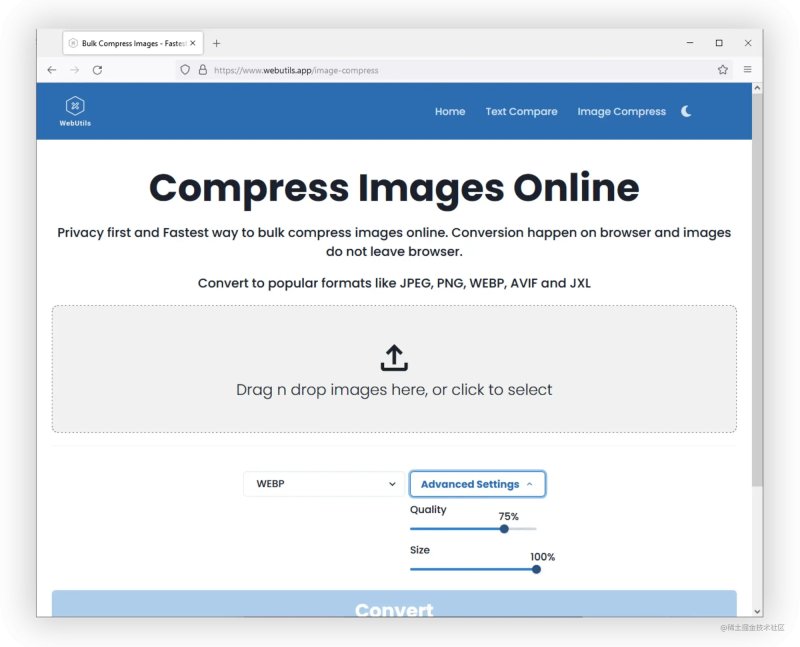Click the 75% quality value

[509, 516]
